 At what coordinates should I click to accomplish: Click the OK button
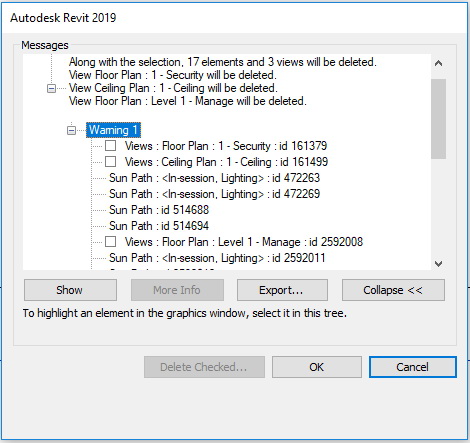tap(317, 367)
